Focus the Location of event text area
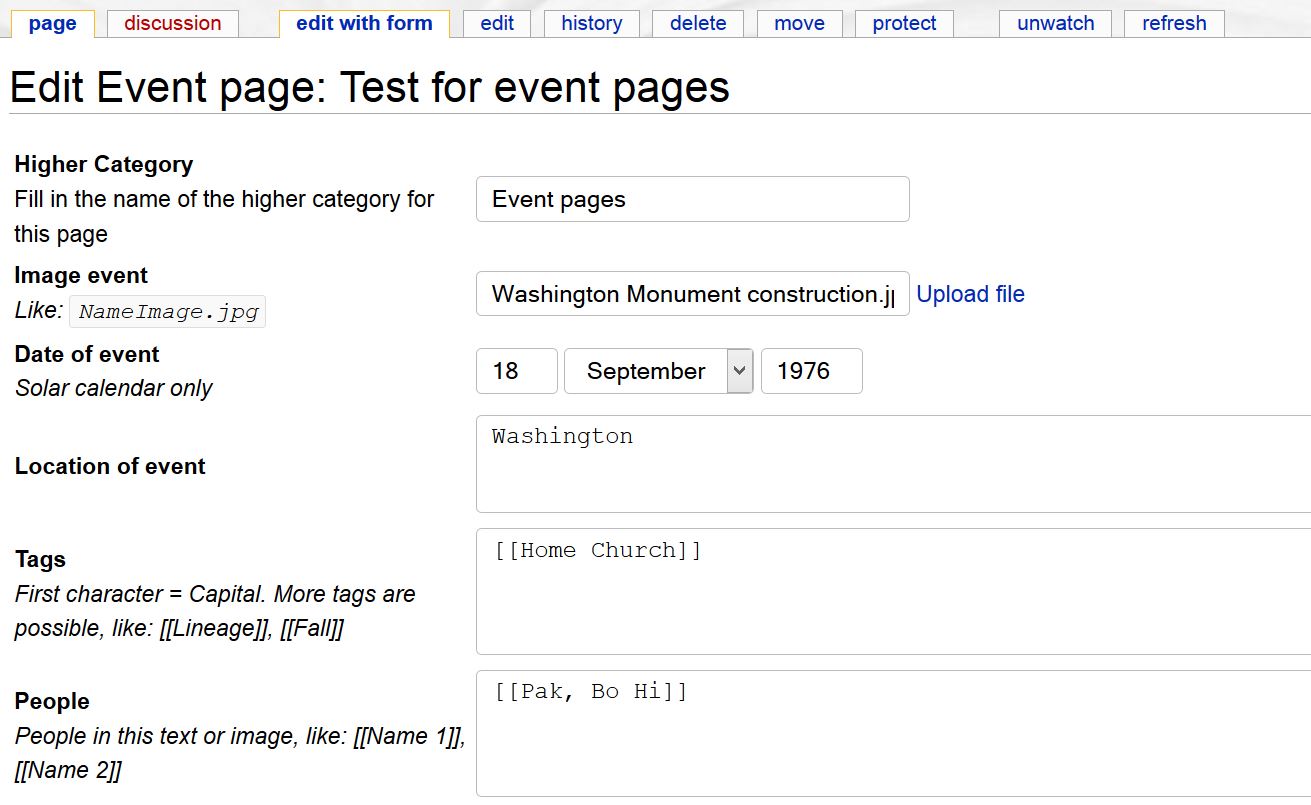 (x=893, y=464)
